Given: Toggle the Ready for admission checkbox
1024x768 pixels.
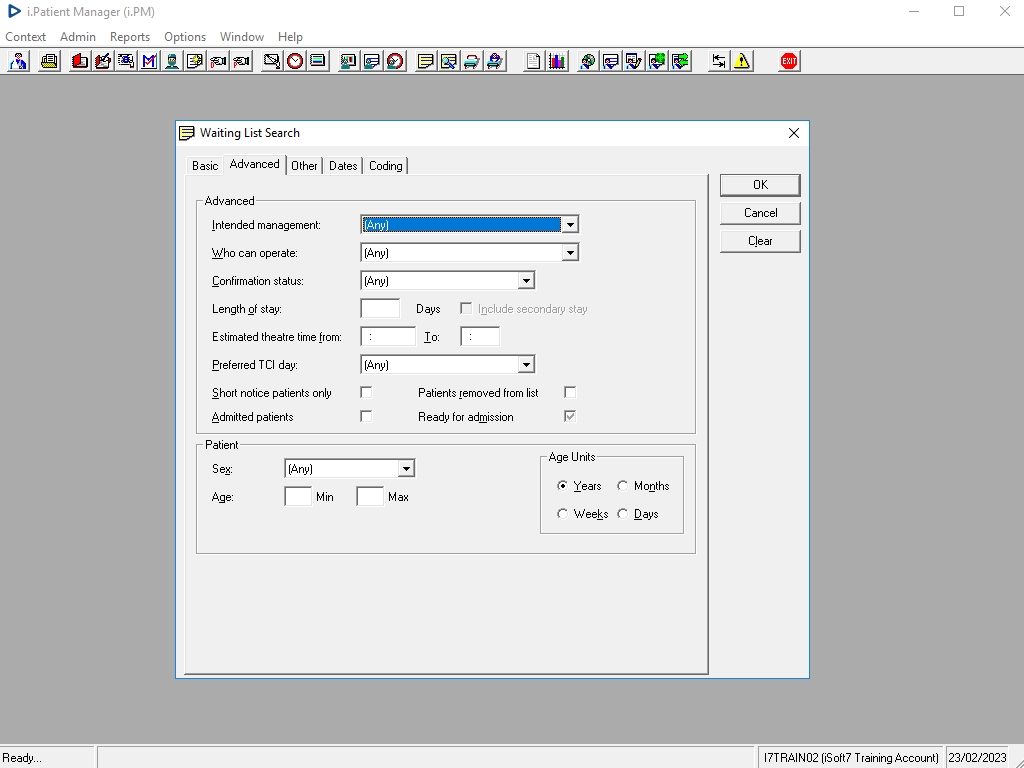Looking at the screenshot, I should [x=570, y=417].
